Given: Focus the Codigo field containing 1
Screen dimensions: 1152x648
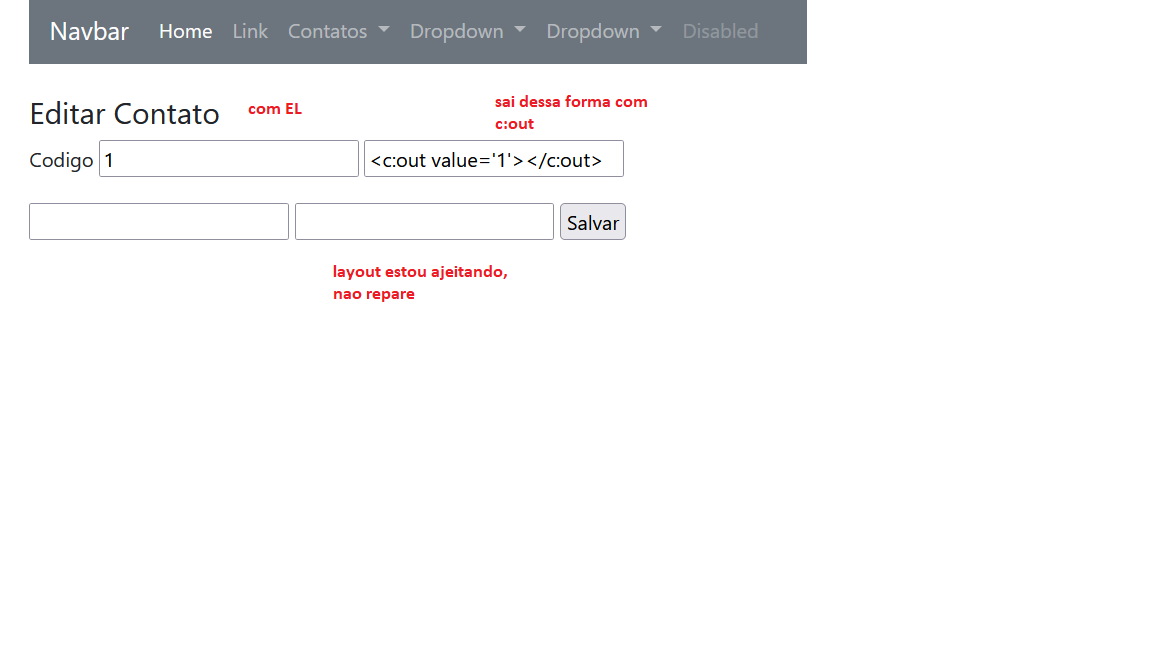Looking at the screenshot, I should coord(228,159).
